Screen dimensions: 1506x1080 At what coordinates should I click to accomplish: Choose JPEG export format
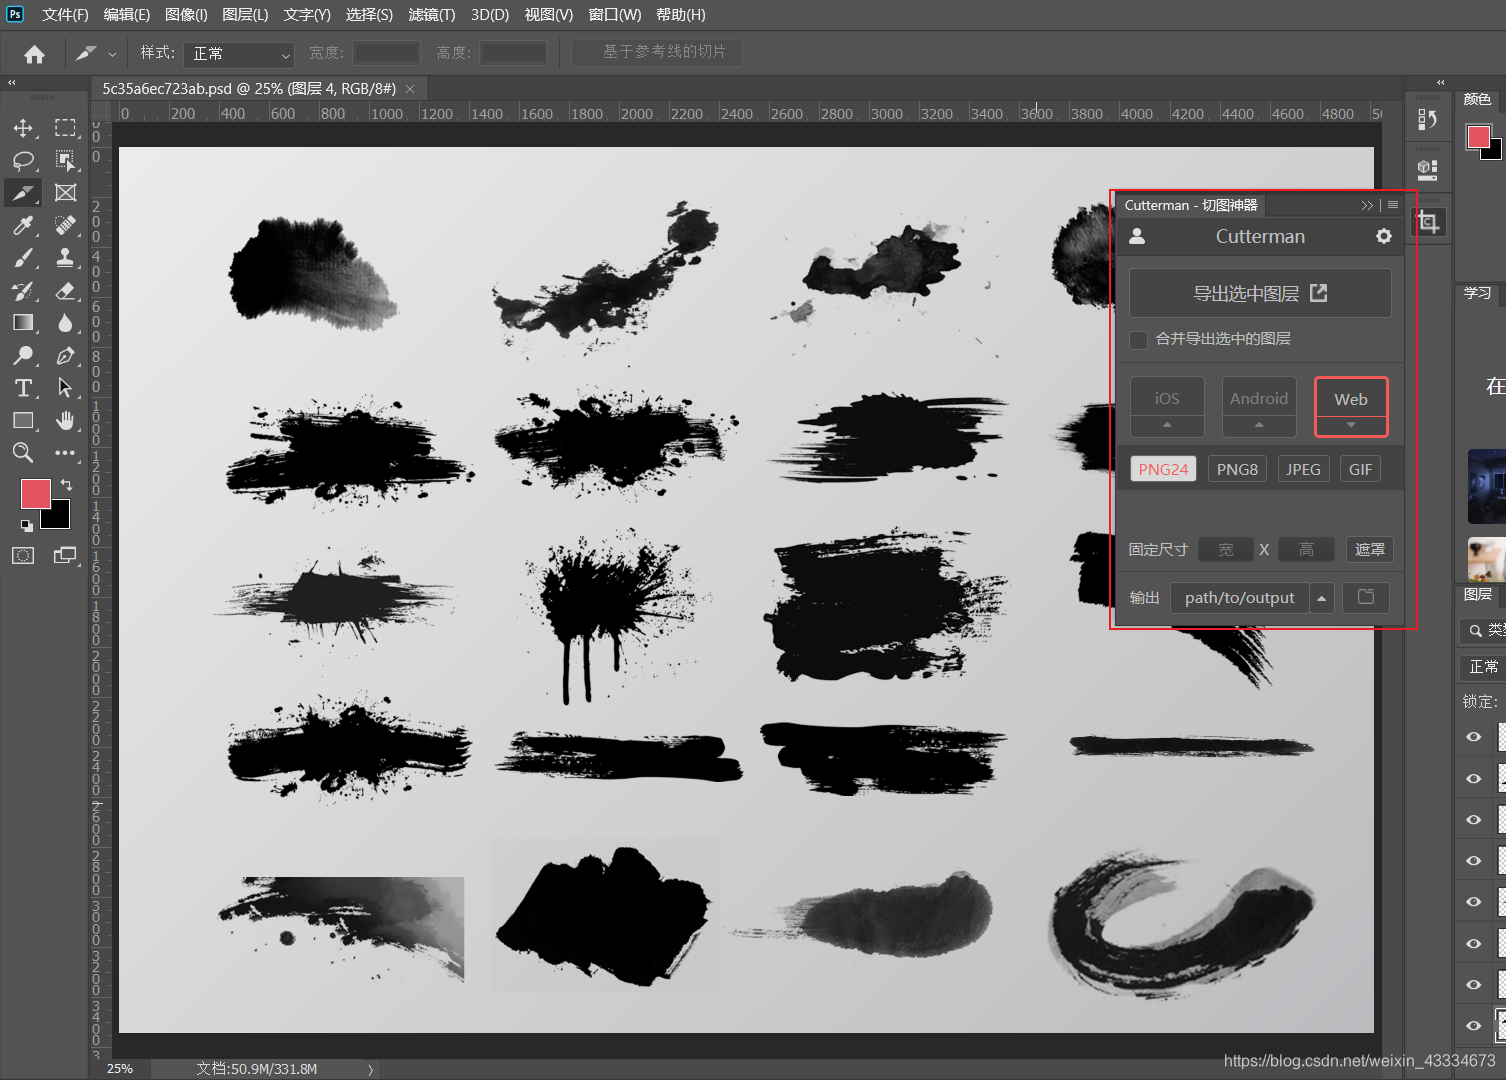click(x=1303, y=469)
